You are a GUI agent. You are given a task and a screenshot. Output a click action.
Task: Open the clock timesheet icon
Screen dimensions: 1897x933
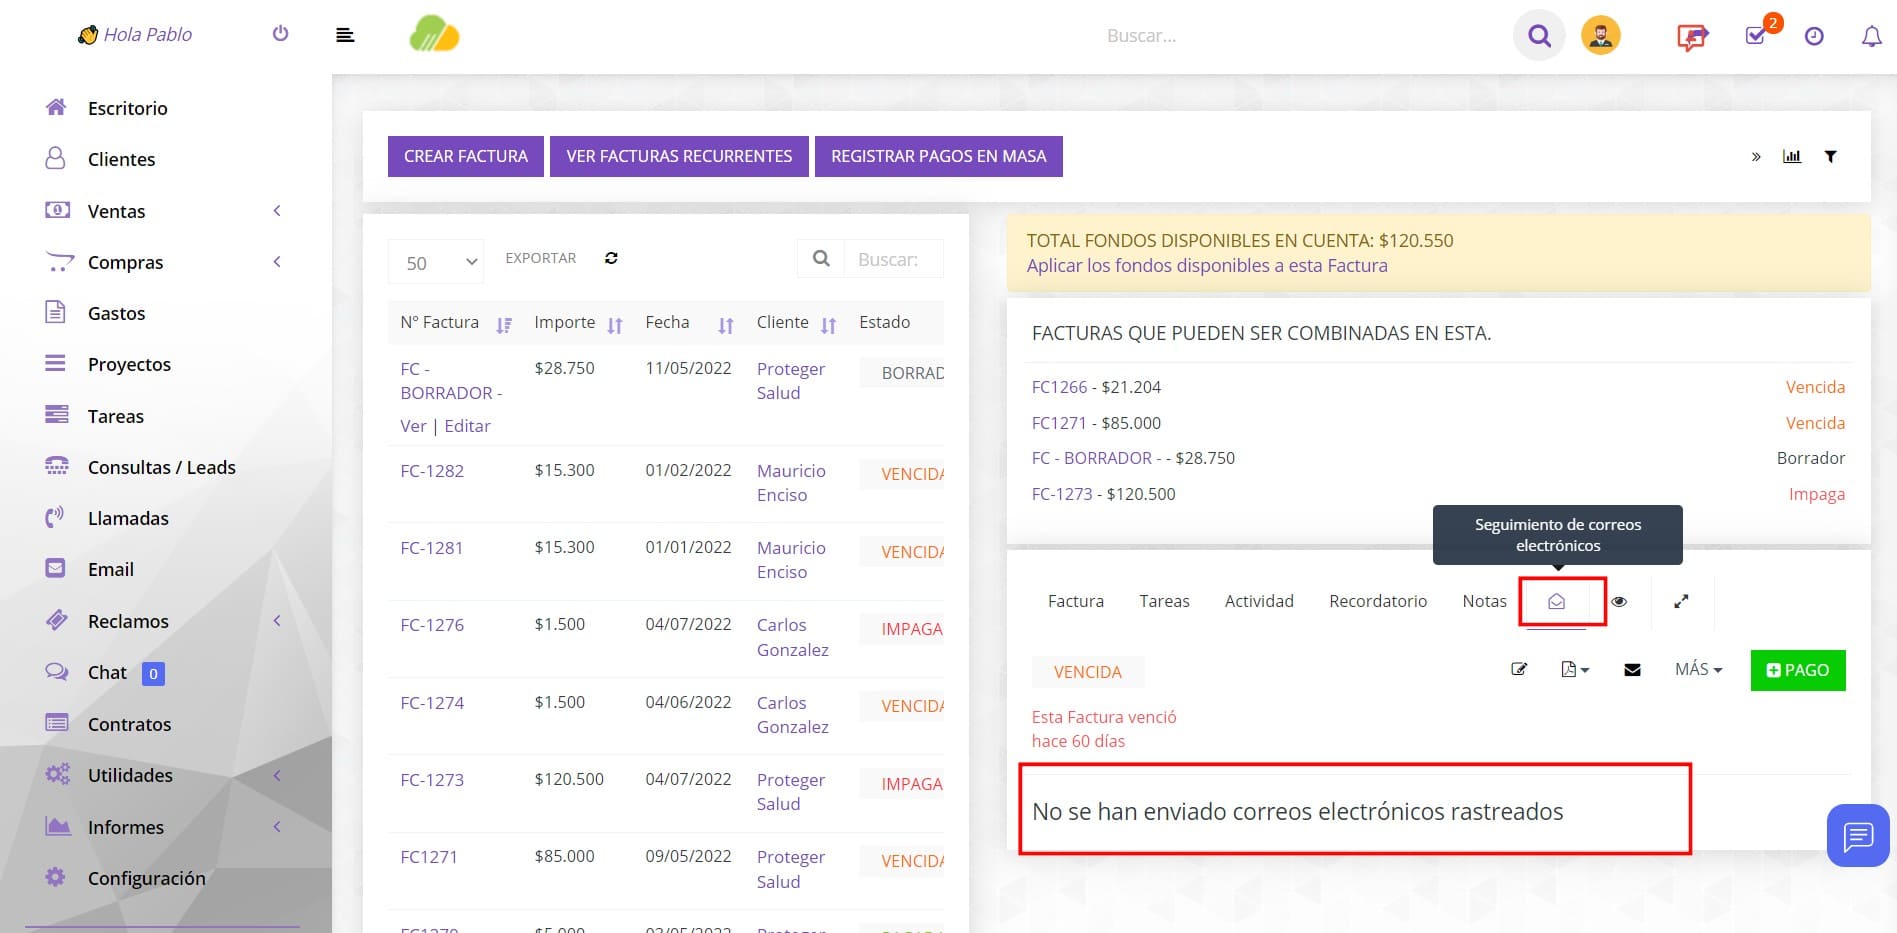(1814, 37)
